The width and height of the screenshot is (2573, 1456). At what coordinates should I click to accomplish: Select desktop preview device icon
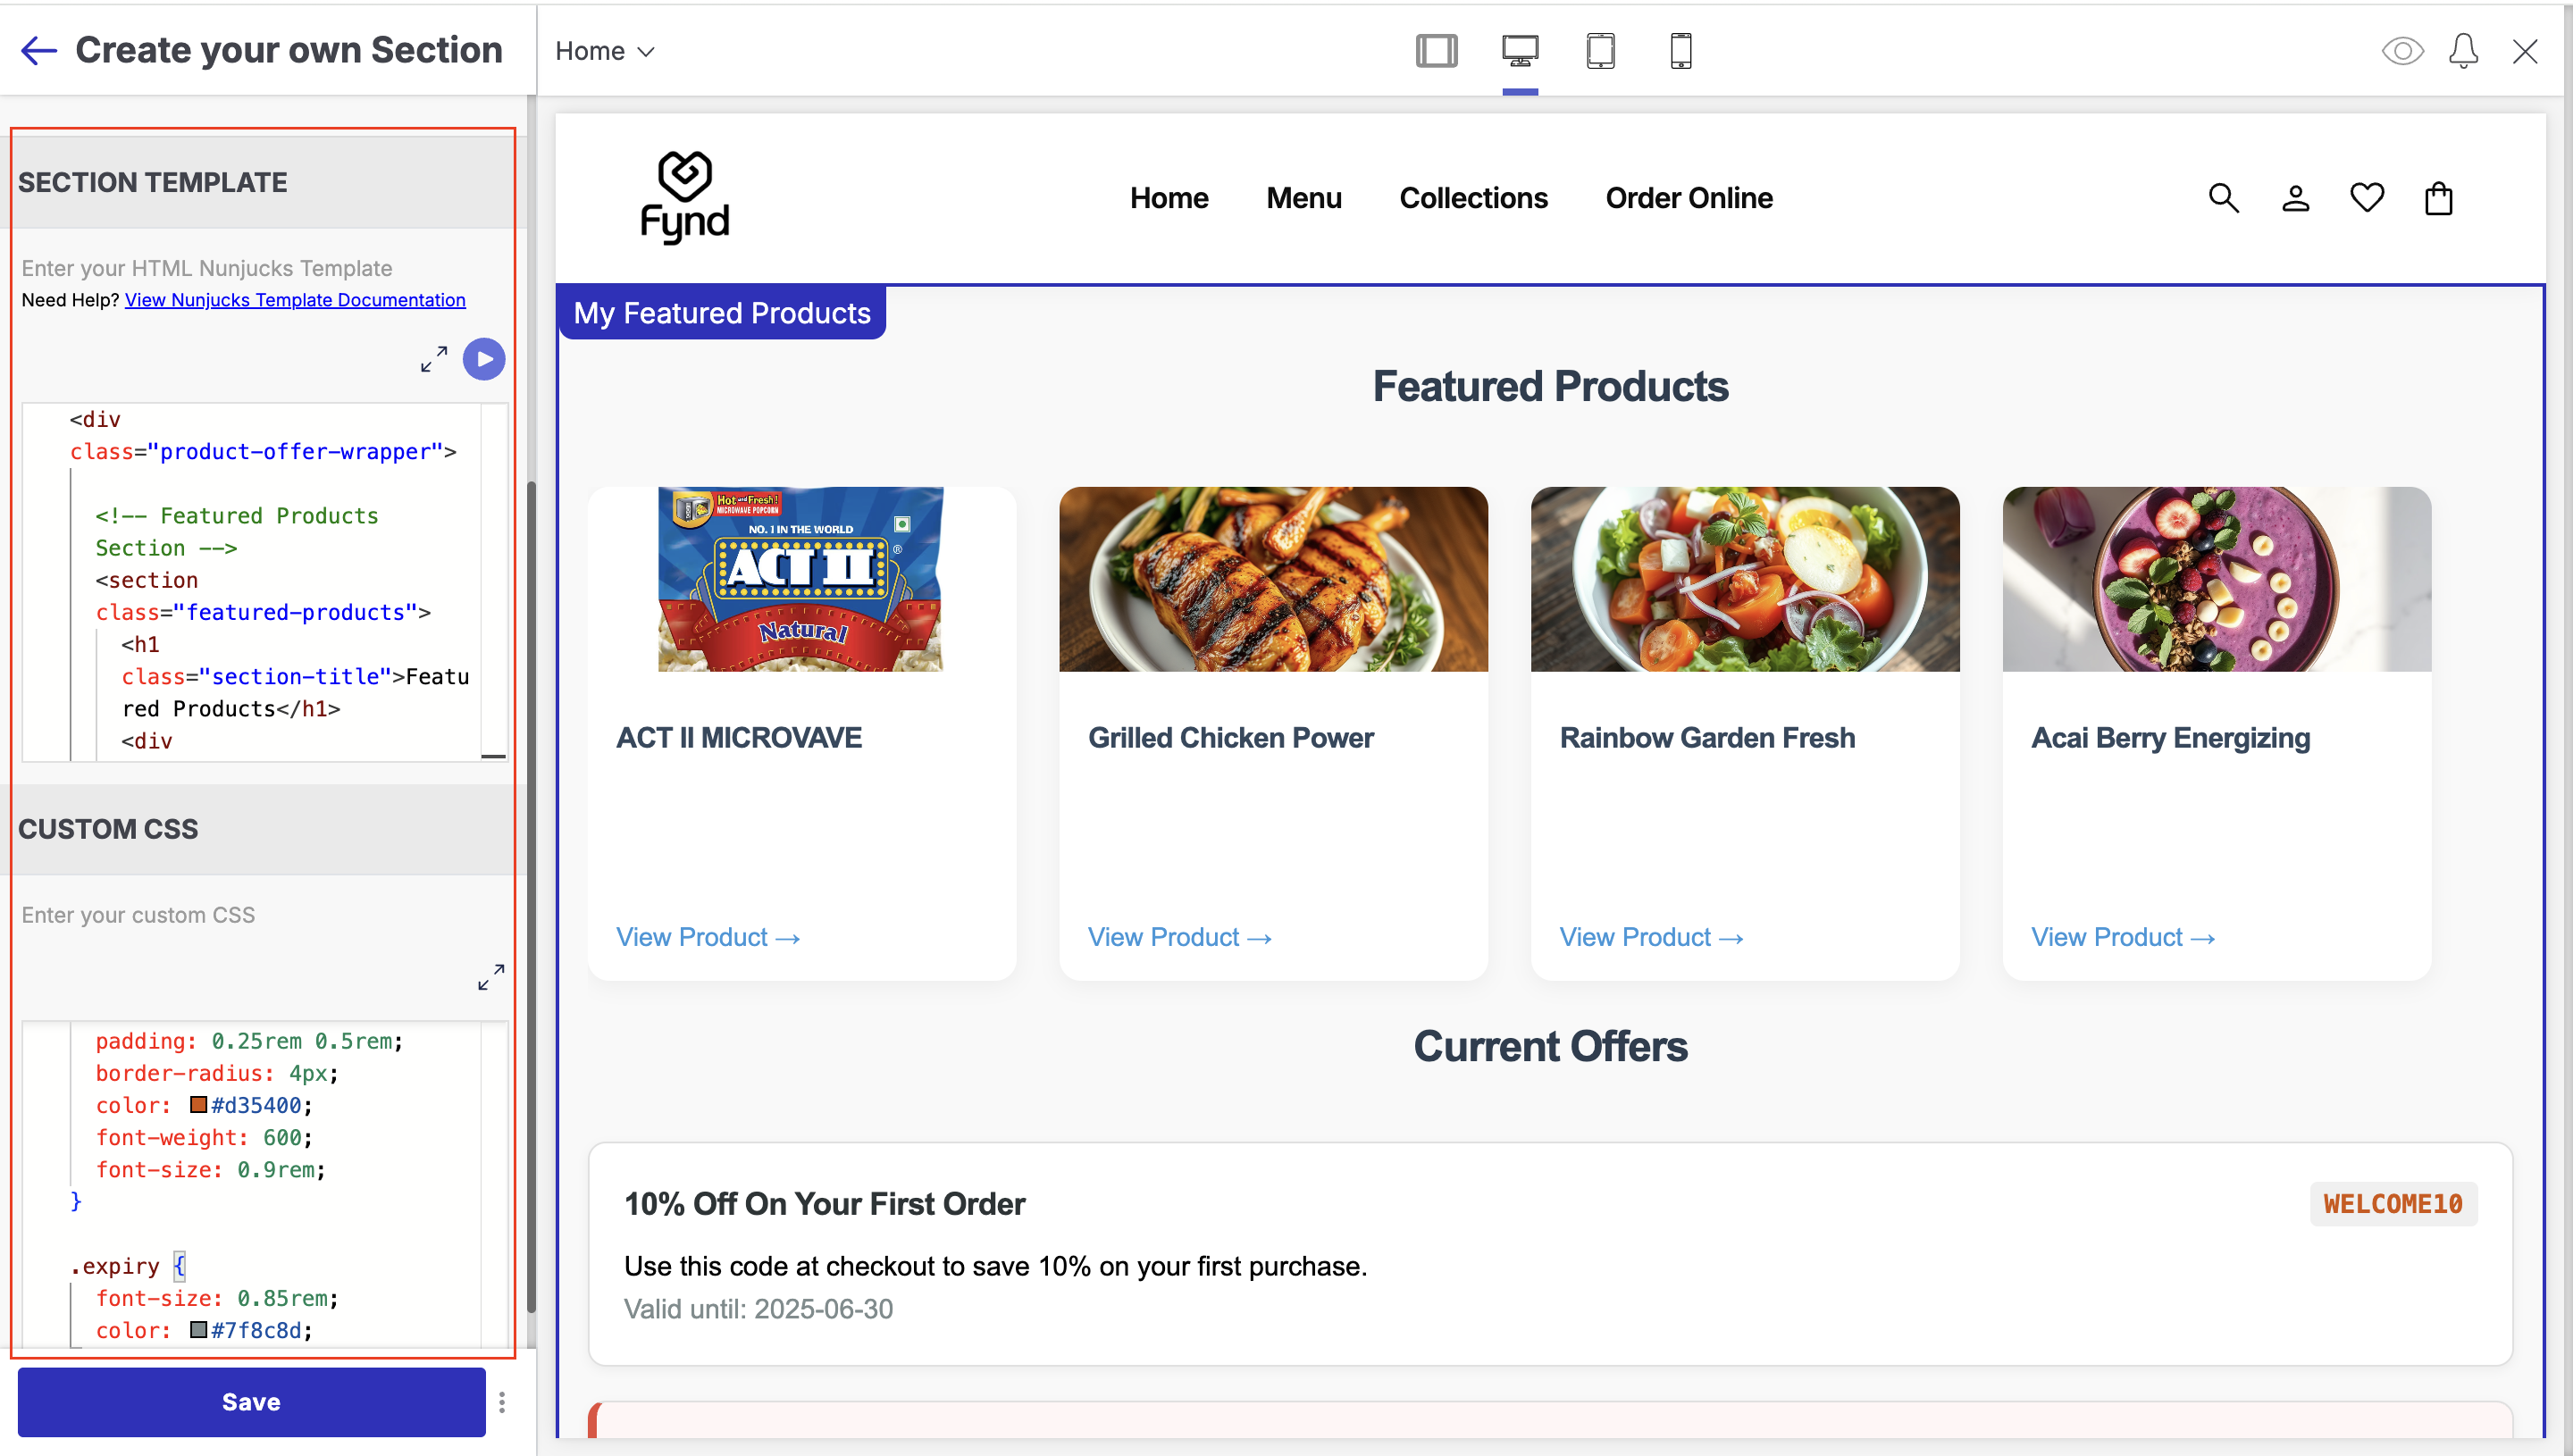1519,50
